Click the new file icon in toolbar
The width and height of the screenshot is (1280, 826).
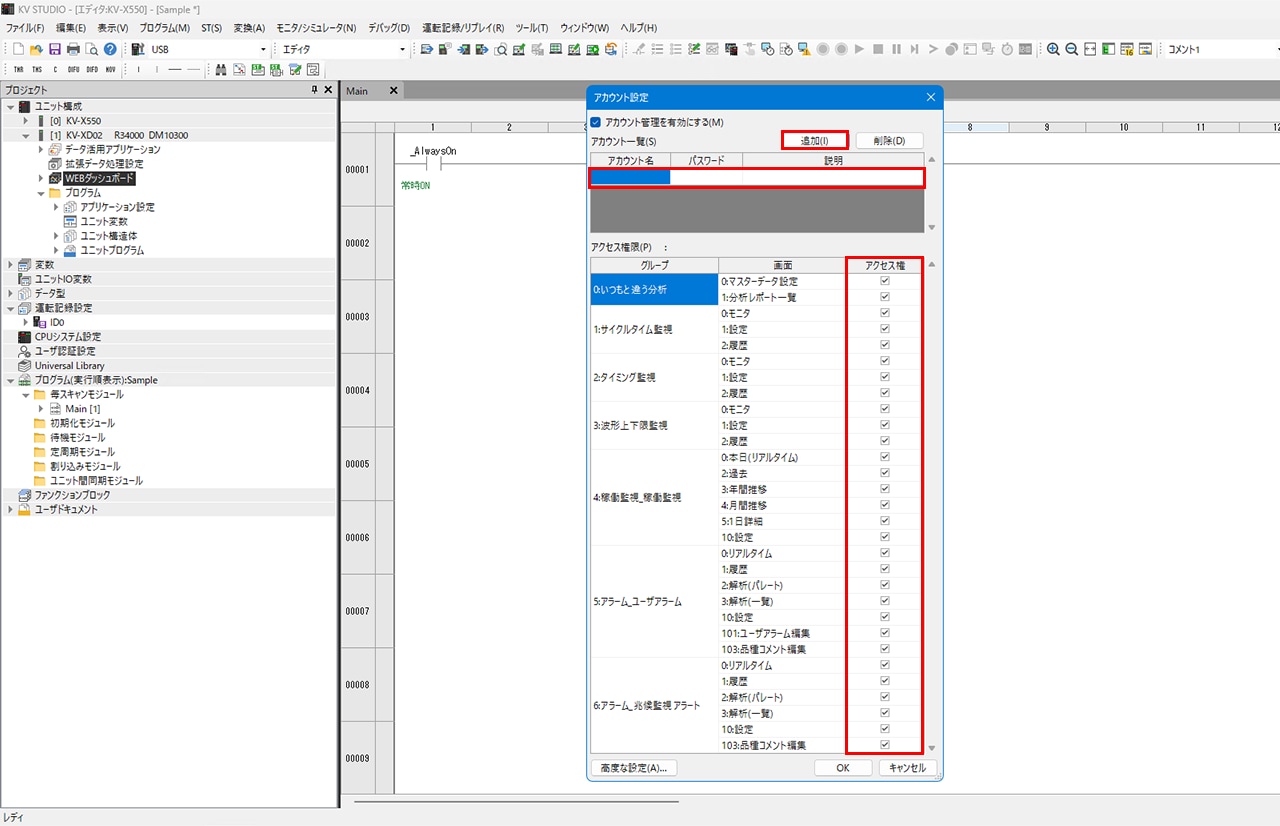pyautogui.click(x=18, y=49)
